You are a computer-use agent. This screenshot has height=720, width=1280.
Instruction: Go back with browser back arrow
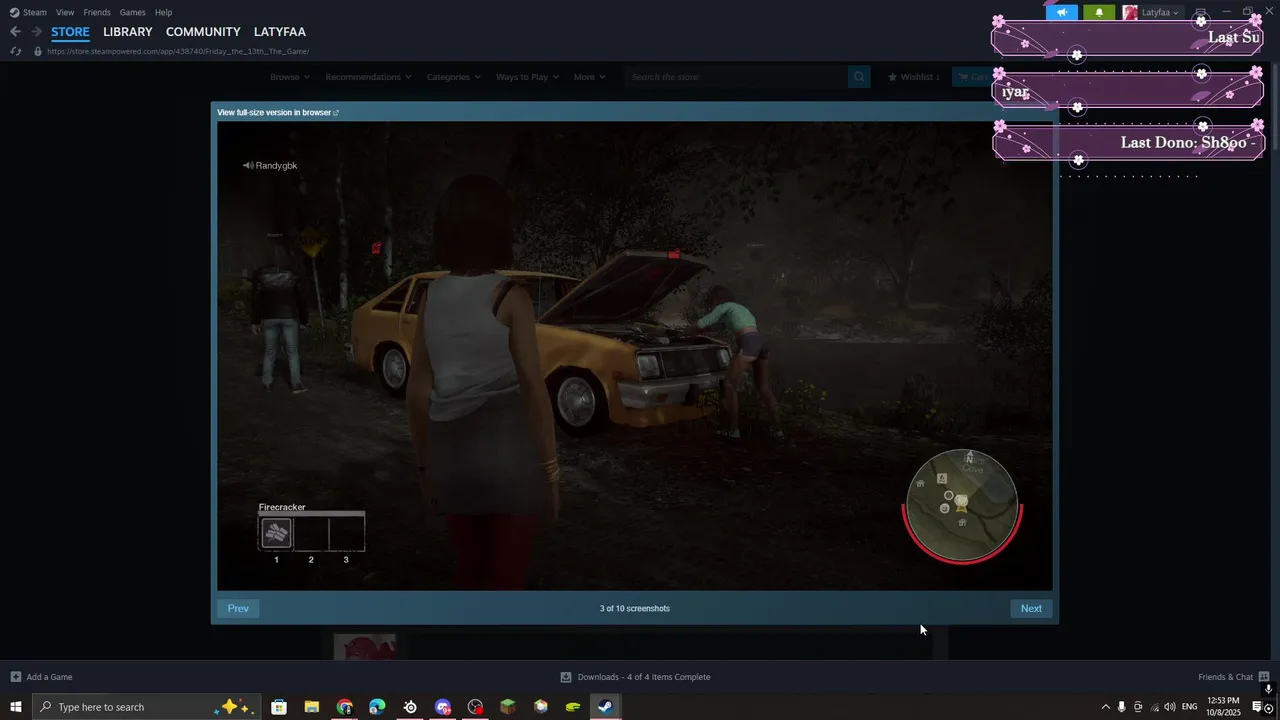(x=15, y=32)
